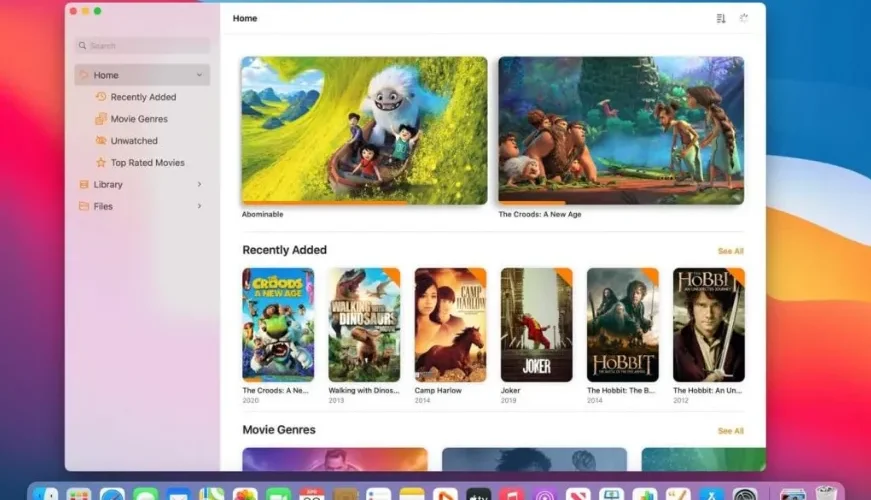This screenshot has width=871, height=500.
Task: See All recently added movies
Action: (730, 251)
